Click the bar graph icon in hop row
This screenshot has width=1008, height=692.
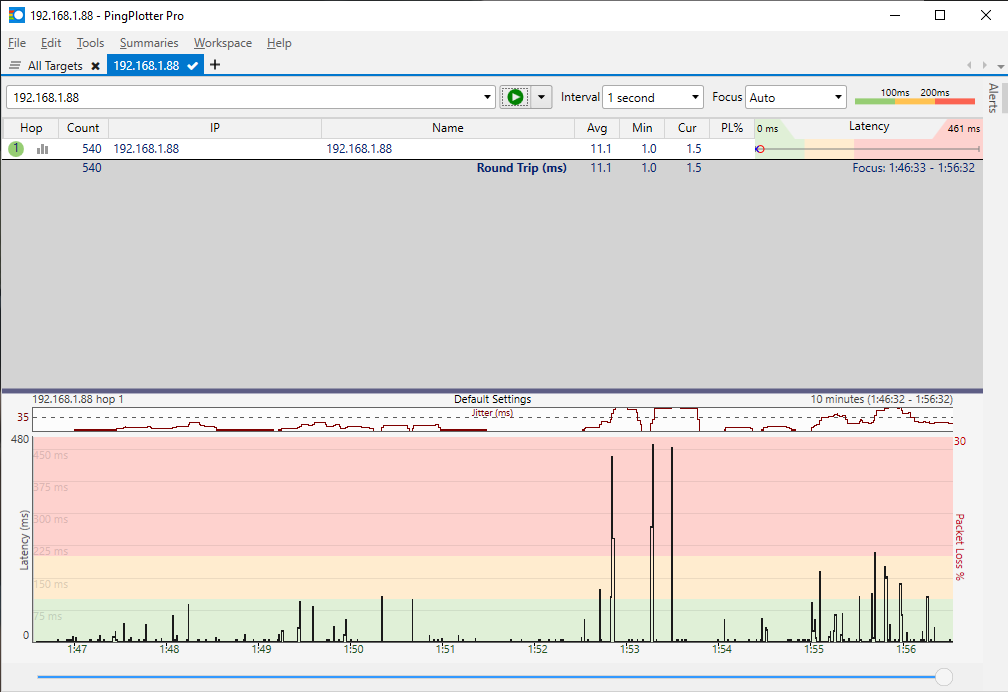point(43,148)
